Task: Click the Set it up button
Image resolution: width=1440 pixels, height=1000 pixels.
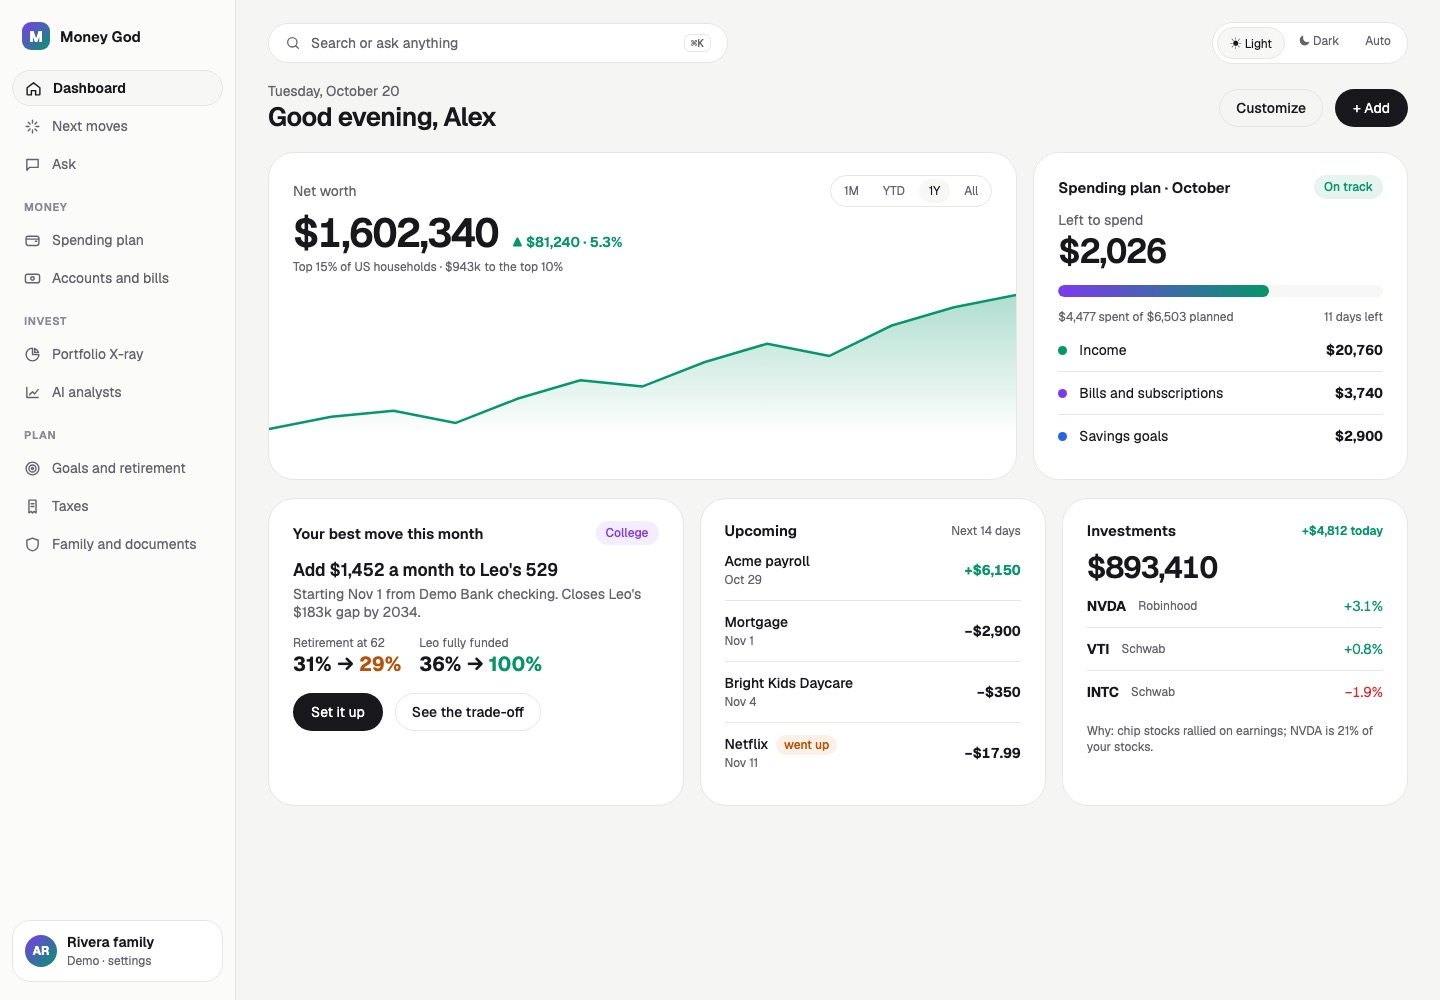Action: coord(338,712)
